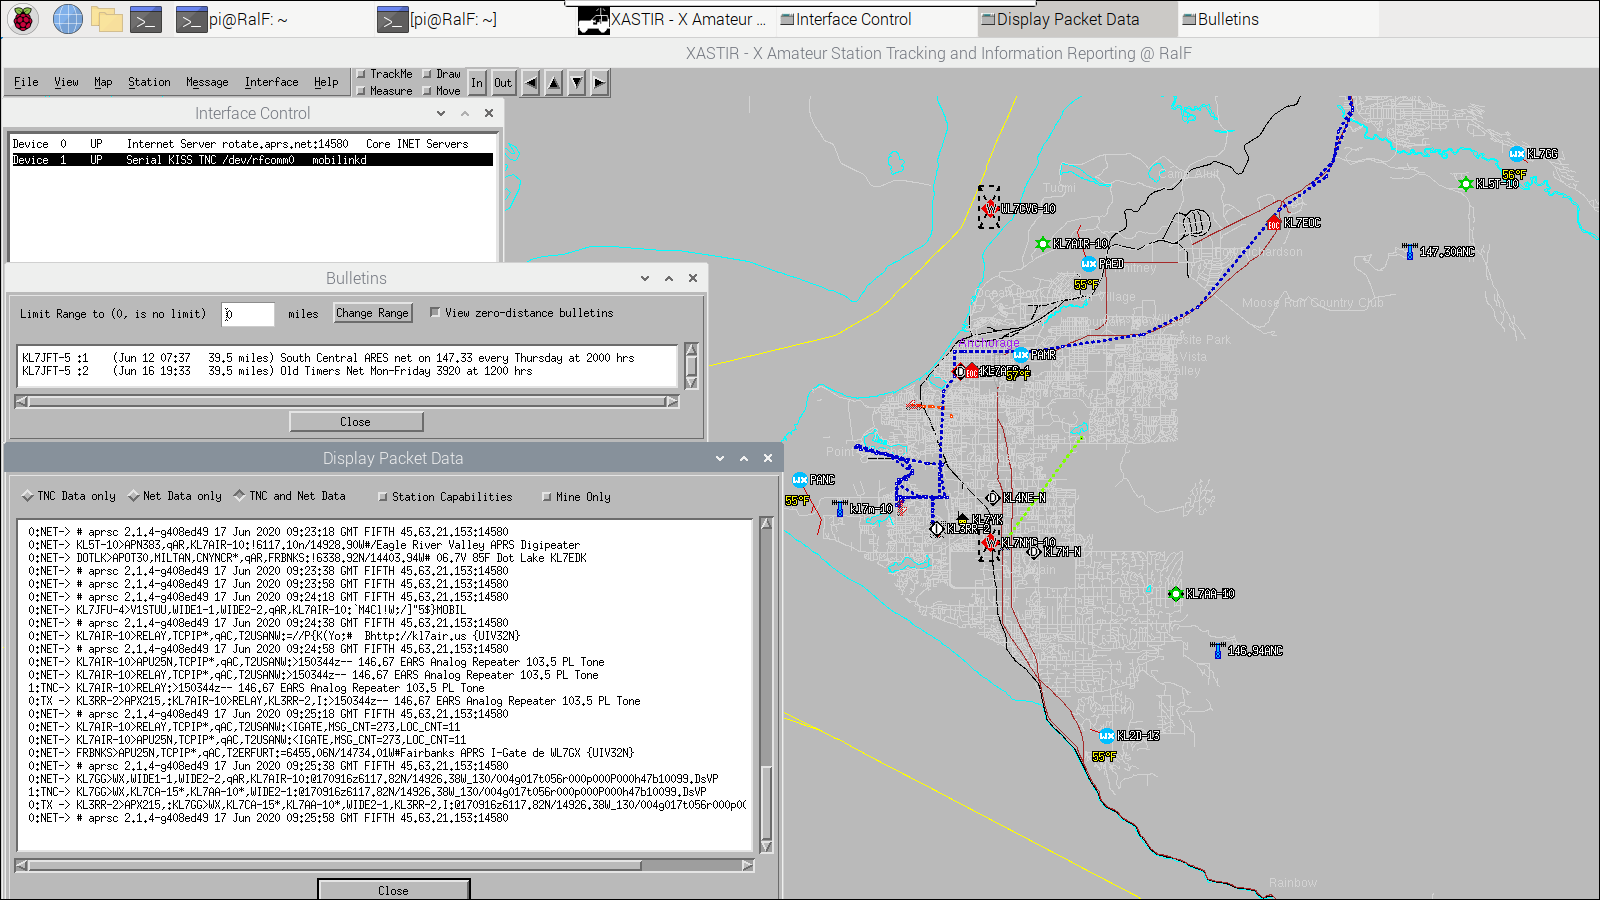
Task: Select the 147.30ANC repeater tower icon
Action: click(1410, 251)
